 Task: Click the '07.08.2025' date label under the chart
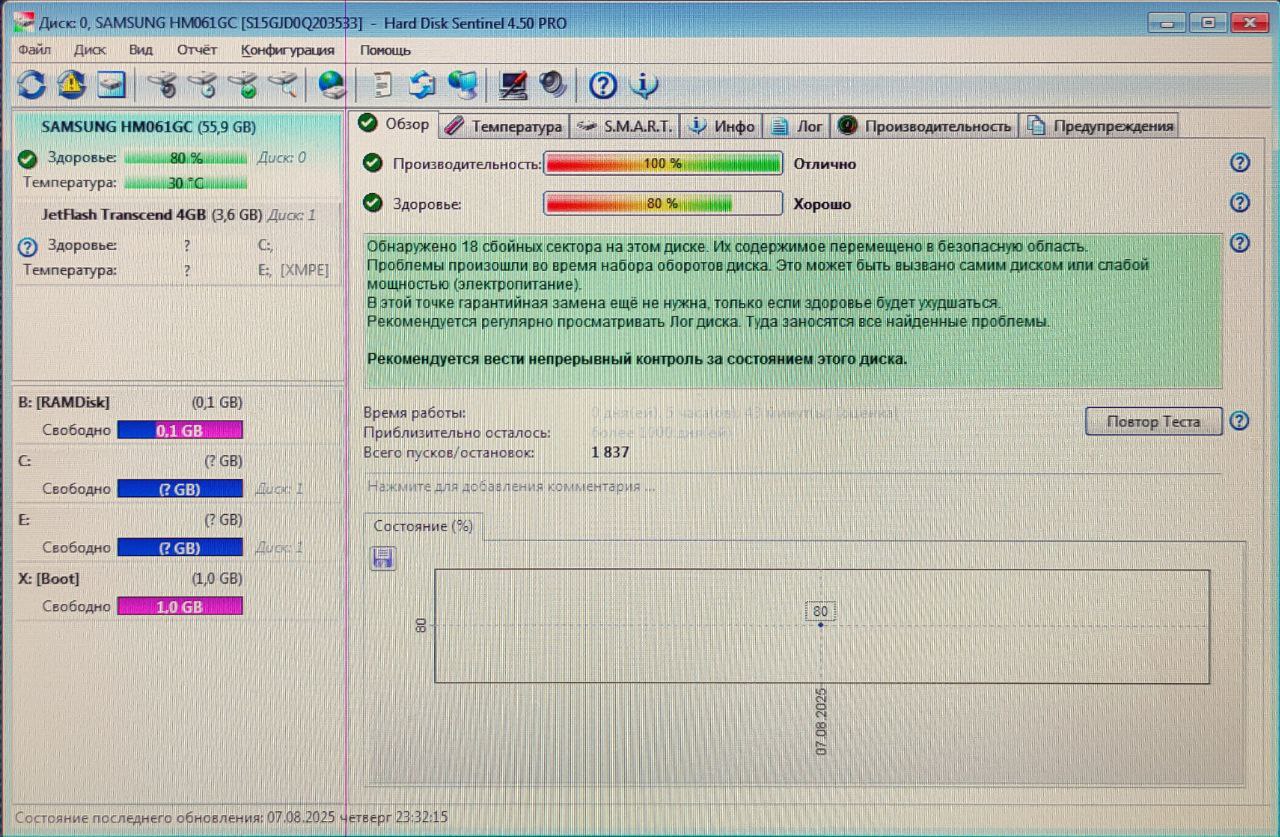pos(821,720)
